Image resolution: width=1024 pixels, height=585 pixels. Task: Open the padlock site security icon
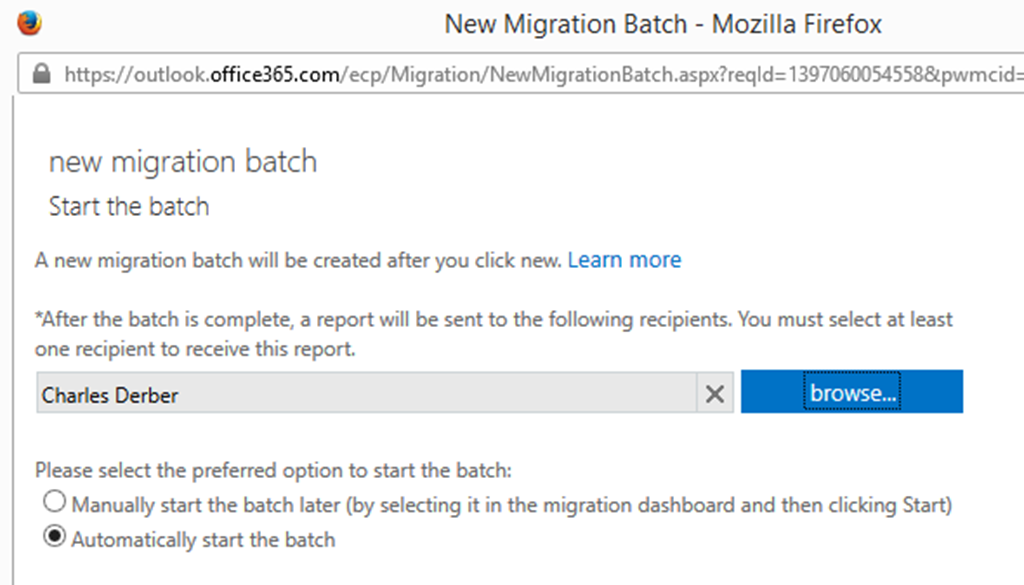coord(41,73)
